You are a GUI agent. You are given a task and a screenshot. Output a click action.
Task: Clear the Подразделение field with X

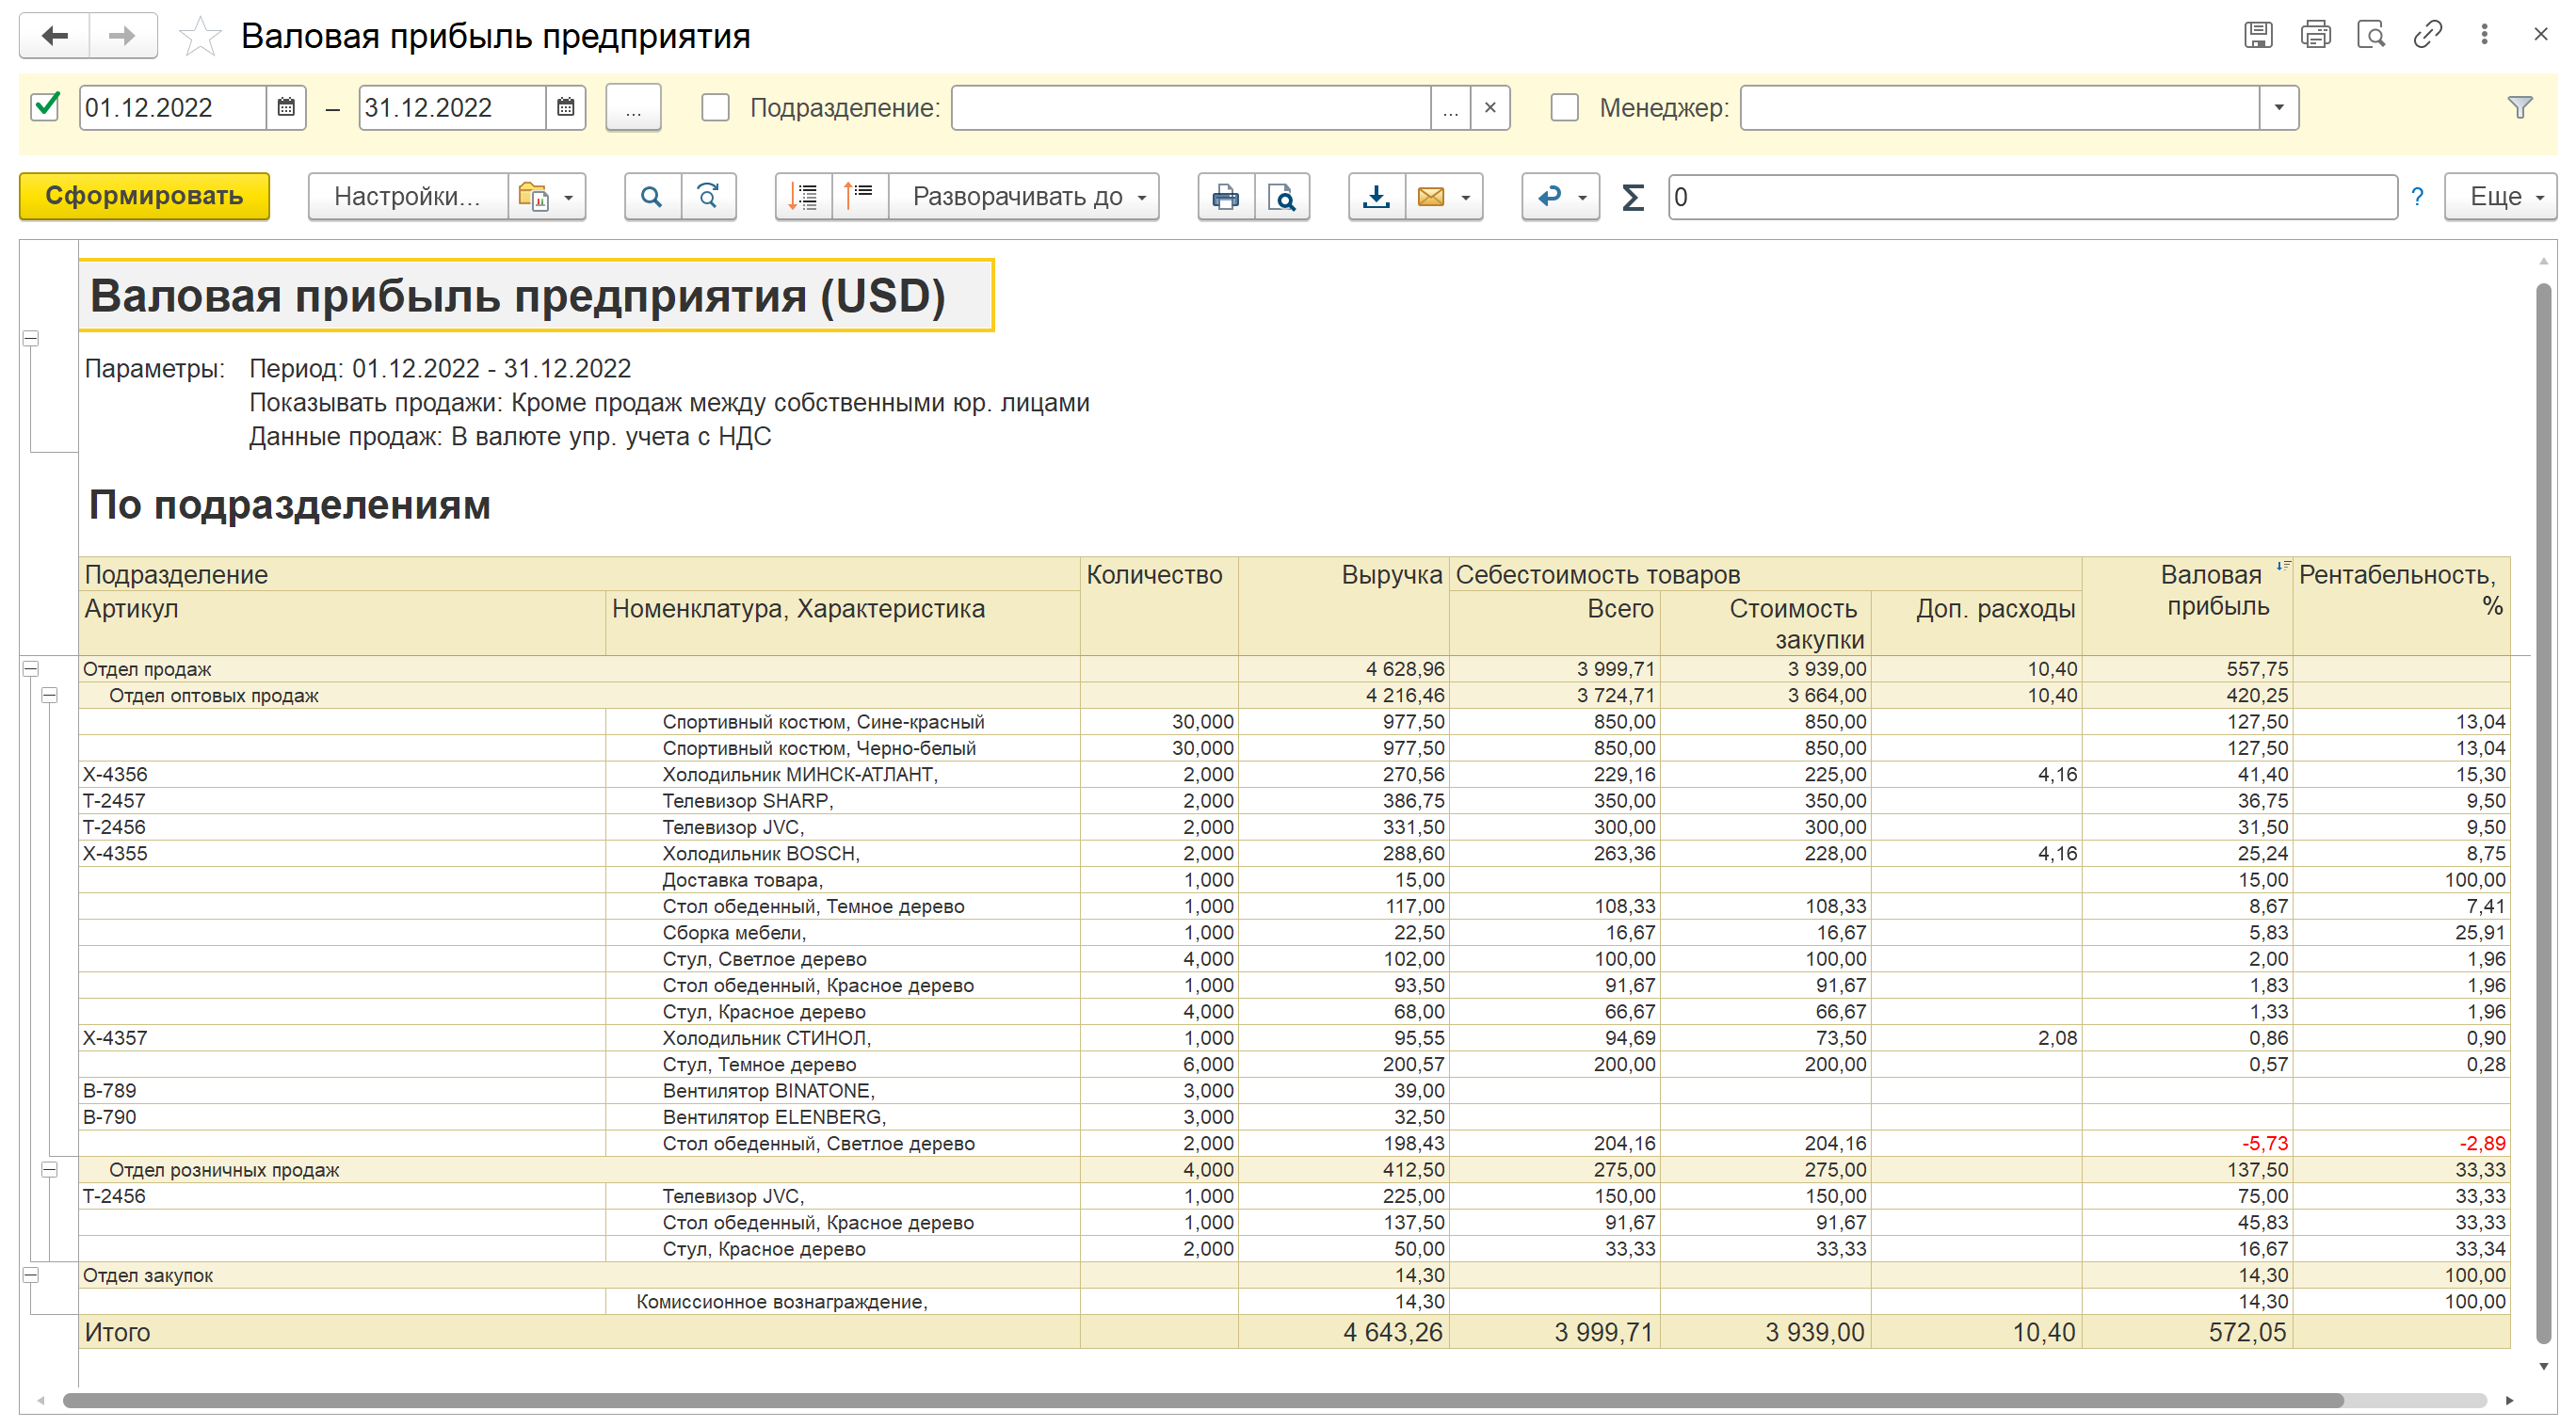(1490, 108)
